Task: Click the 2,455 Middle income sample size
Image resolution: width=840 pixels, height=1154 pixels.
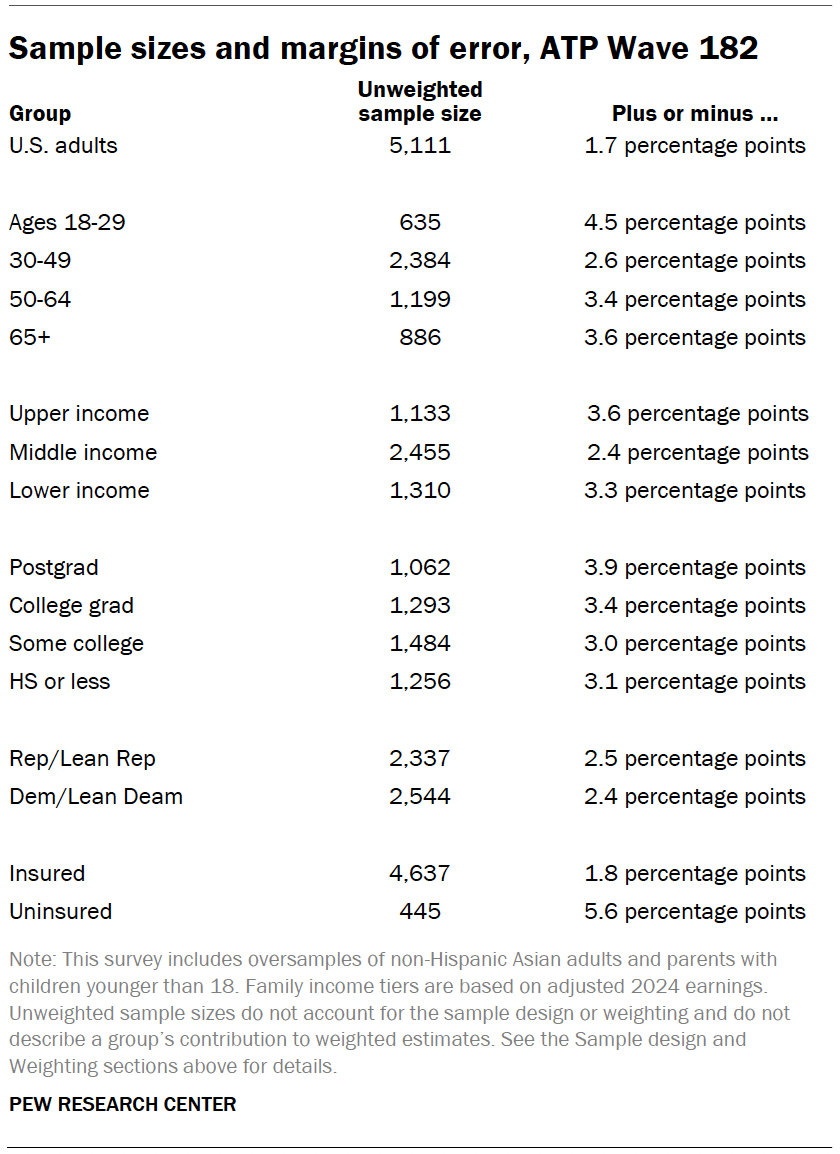Action: coord(420,453)
